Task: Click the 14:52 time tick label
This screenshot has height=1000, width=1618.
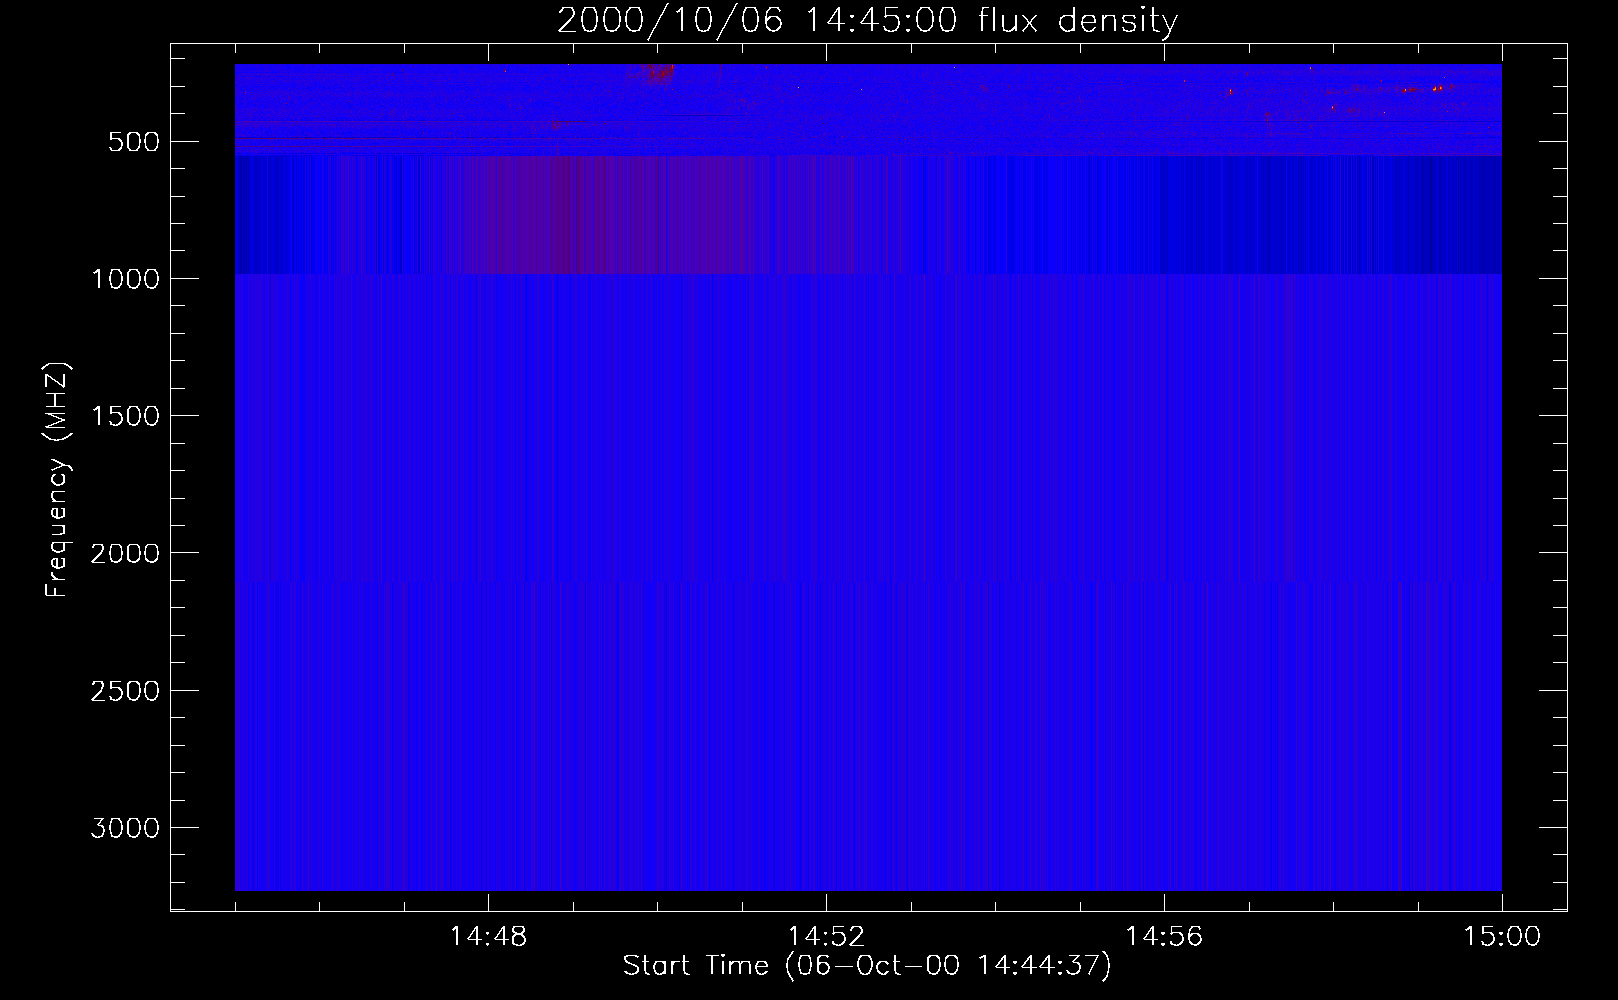Action: [x=826, y=937]
